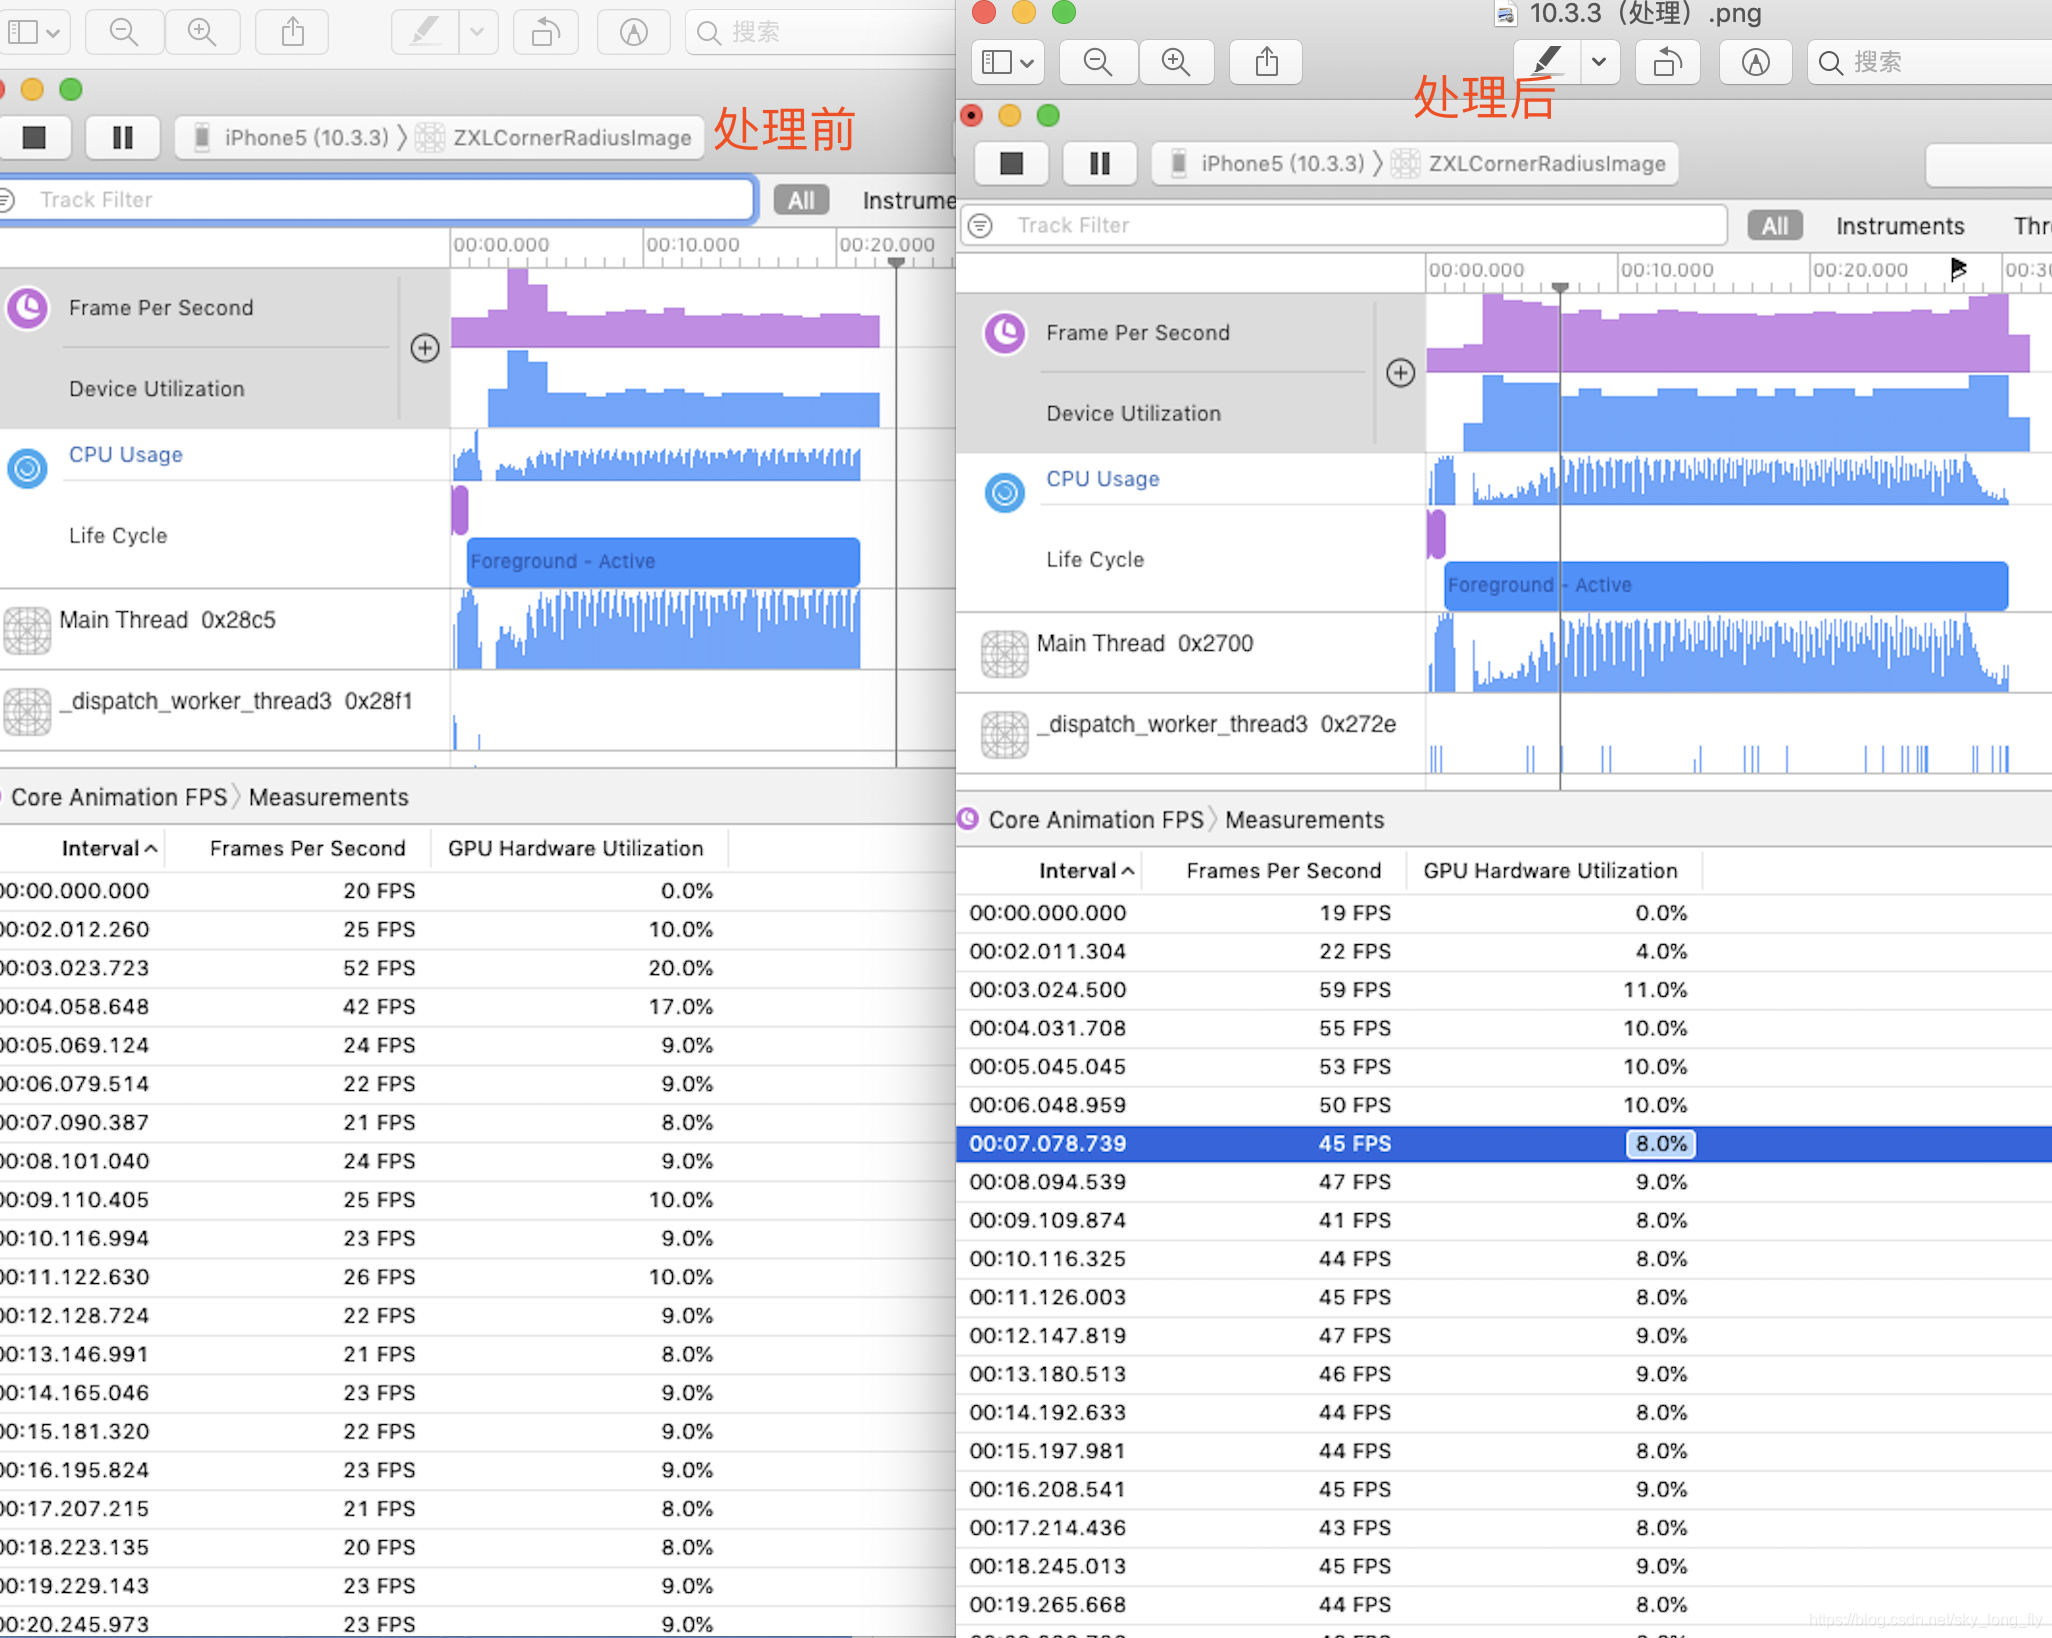Viewport: 2052px width, 1638px height.
Task: Stop recording in right Instruments window
Action: (x=1011, y=163)
